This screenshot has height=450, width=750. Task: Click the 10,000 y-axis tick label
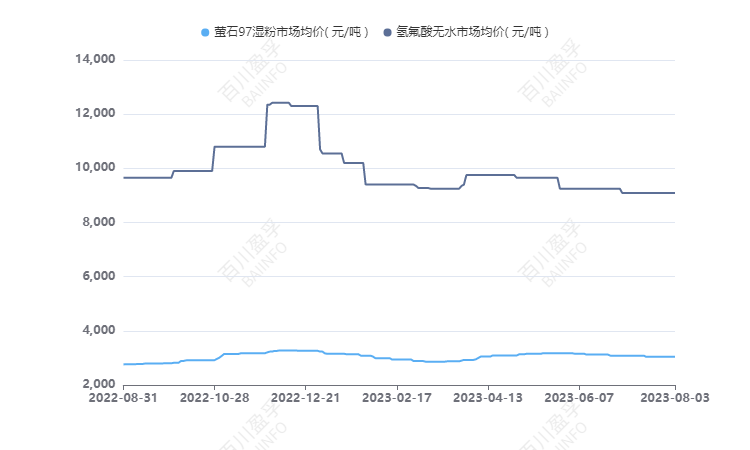(x=96, y=168)
